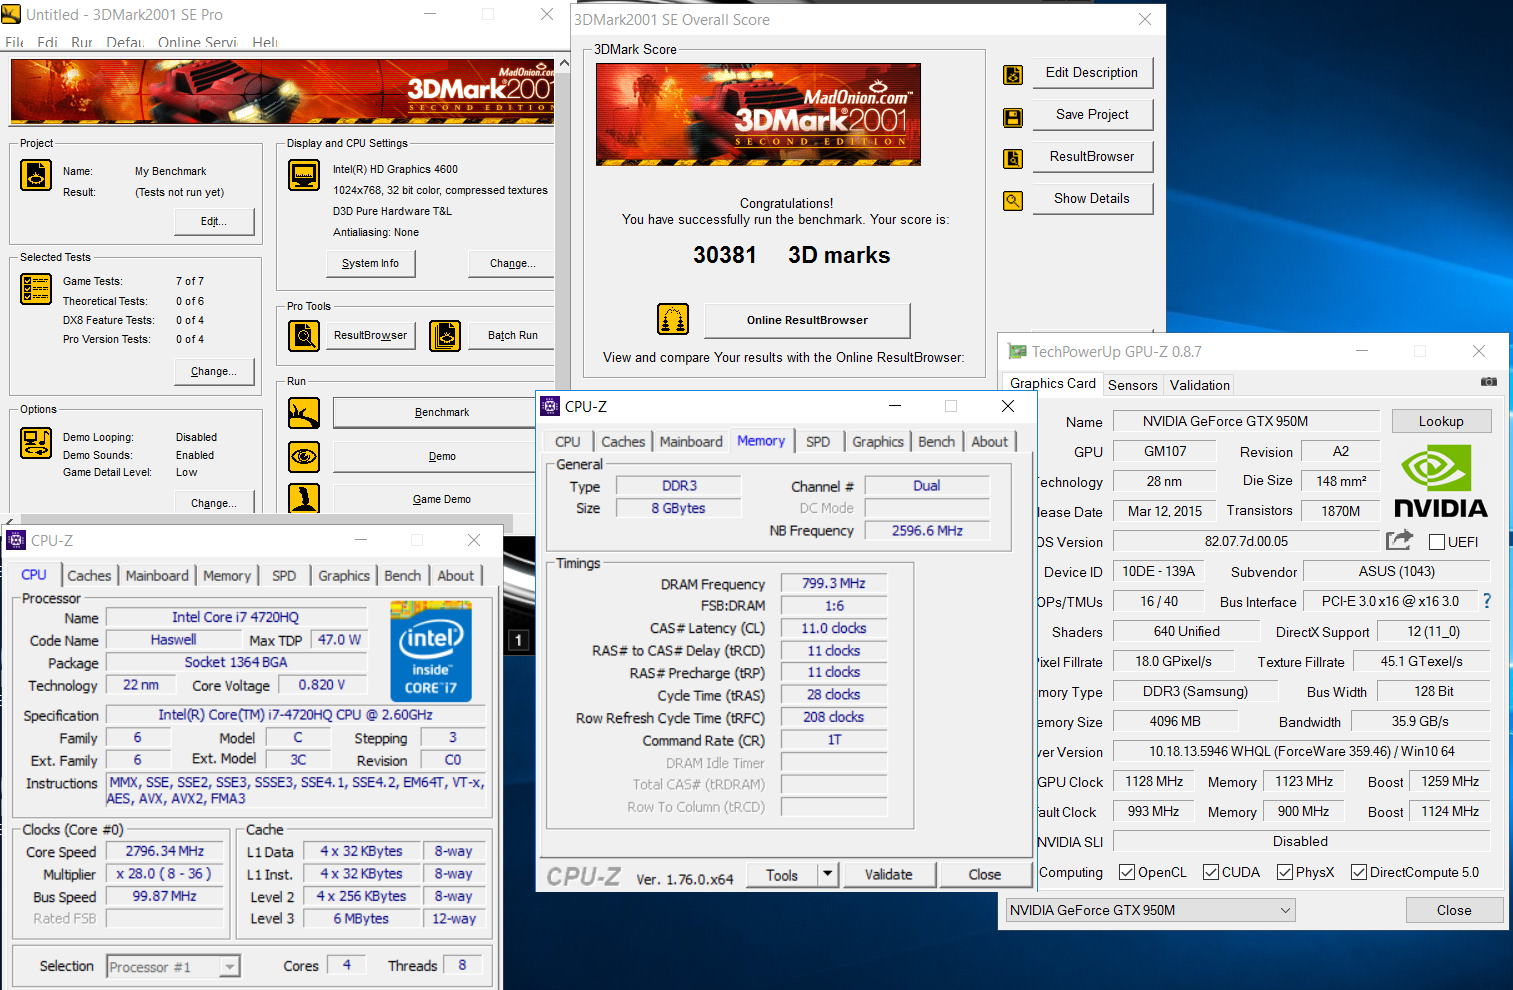Click the Batch Run button in Pro Tools
The height and width of the screenshot is (990, 1513).
[x=513, y=335]
